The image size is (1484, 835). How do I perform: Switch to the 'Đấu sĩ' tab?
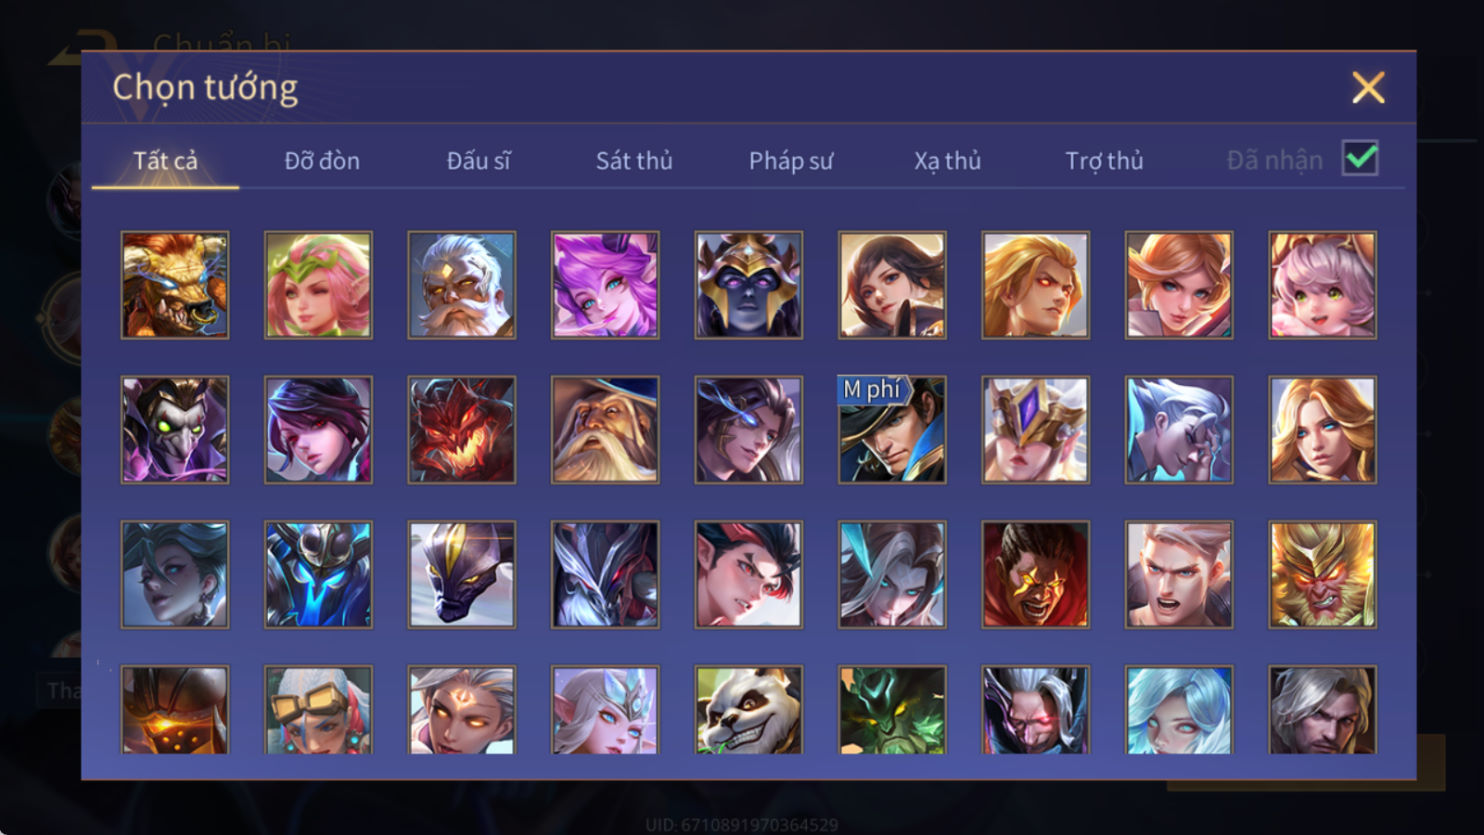478,160
